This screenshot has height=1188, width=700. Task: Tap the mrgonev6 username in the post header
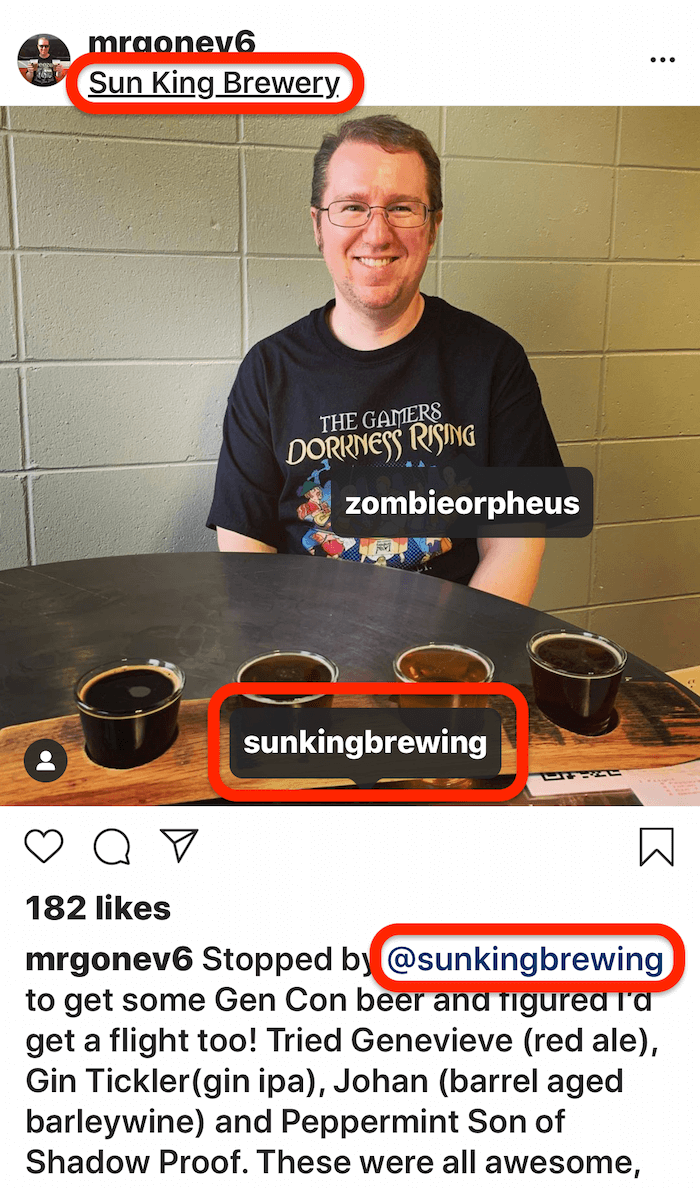coord(172,44)
